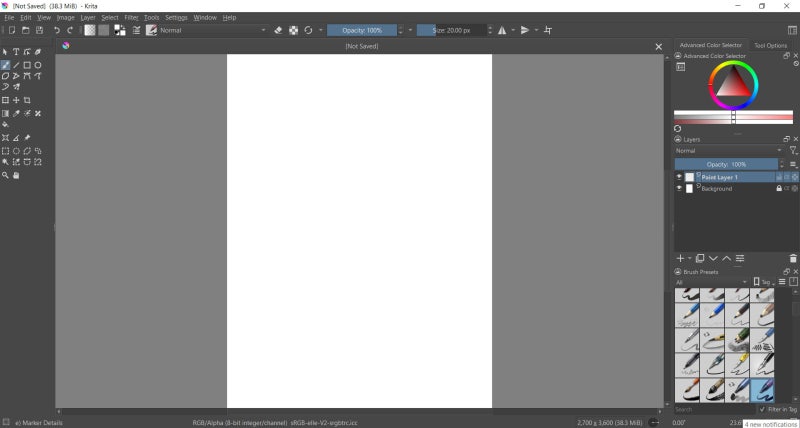Select the Calligraphy tool
This screenshot has width=800, height=428.
pos(38,52)
